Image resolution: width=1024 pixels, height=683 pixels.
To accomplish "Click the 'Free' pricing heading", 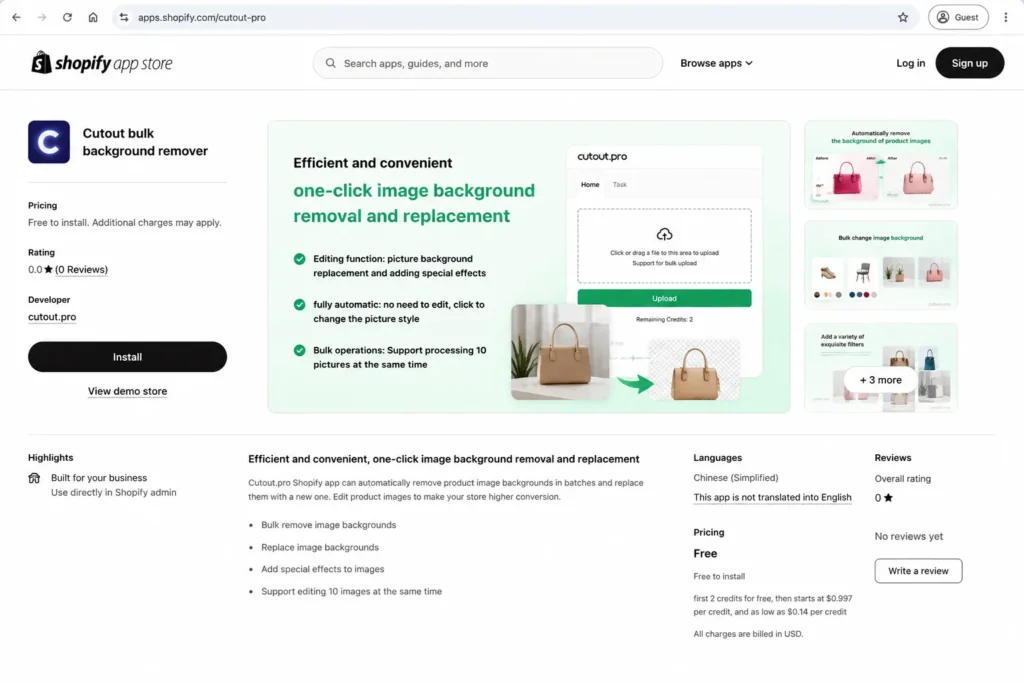I will tap(705, 554).
